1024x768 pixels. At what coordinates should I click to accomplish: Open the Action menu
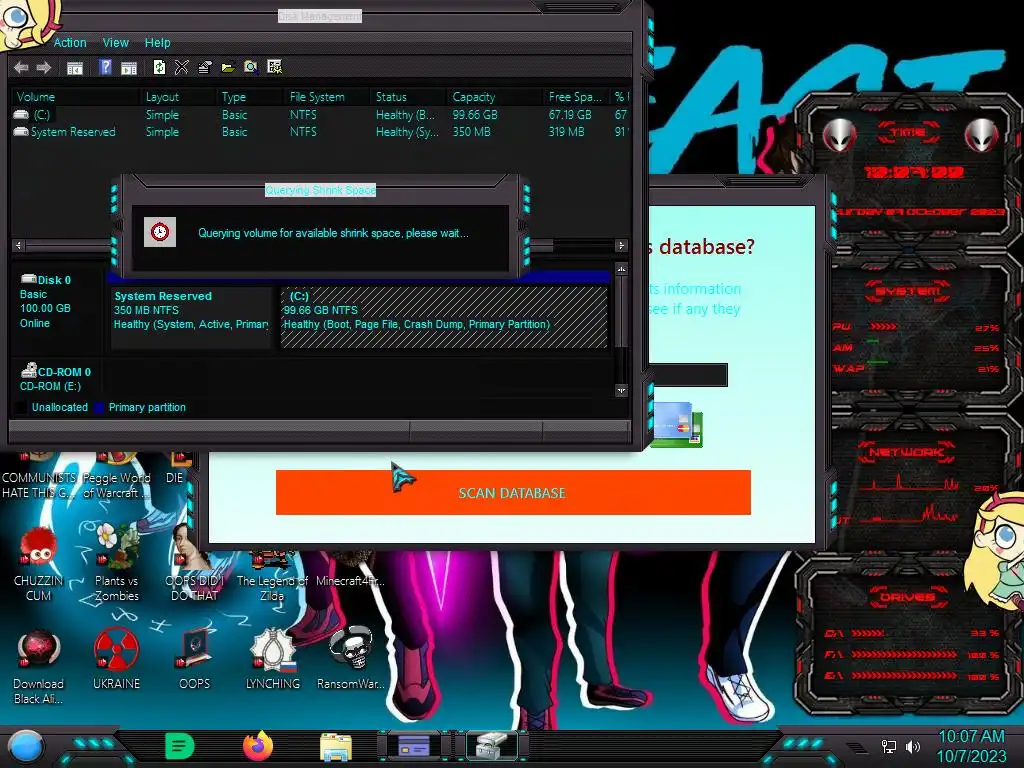tap(70, 42)
